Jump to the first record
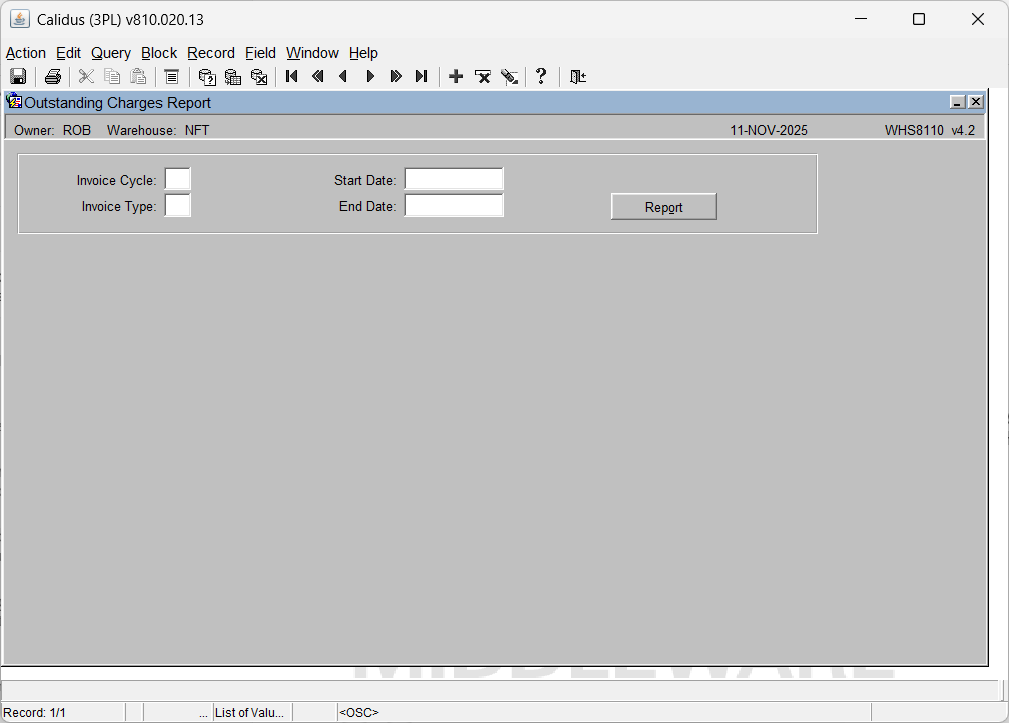 [292, 77]
